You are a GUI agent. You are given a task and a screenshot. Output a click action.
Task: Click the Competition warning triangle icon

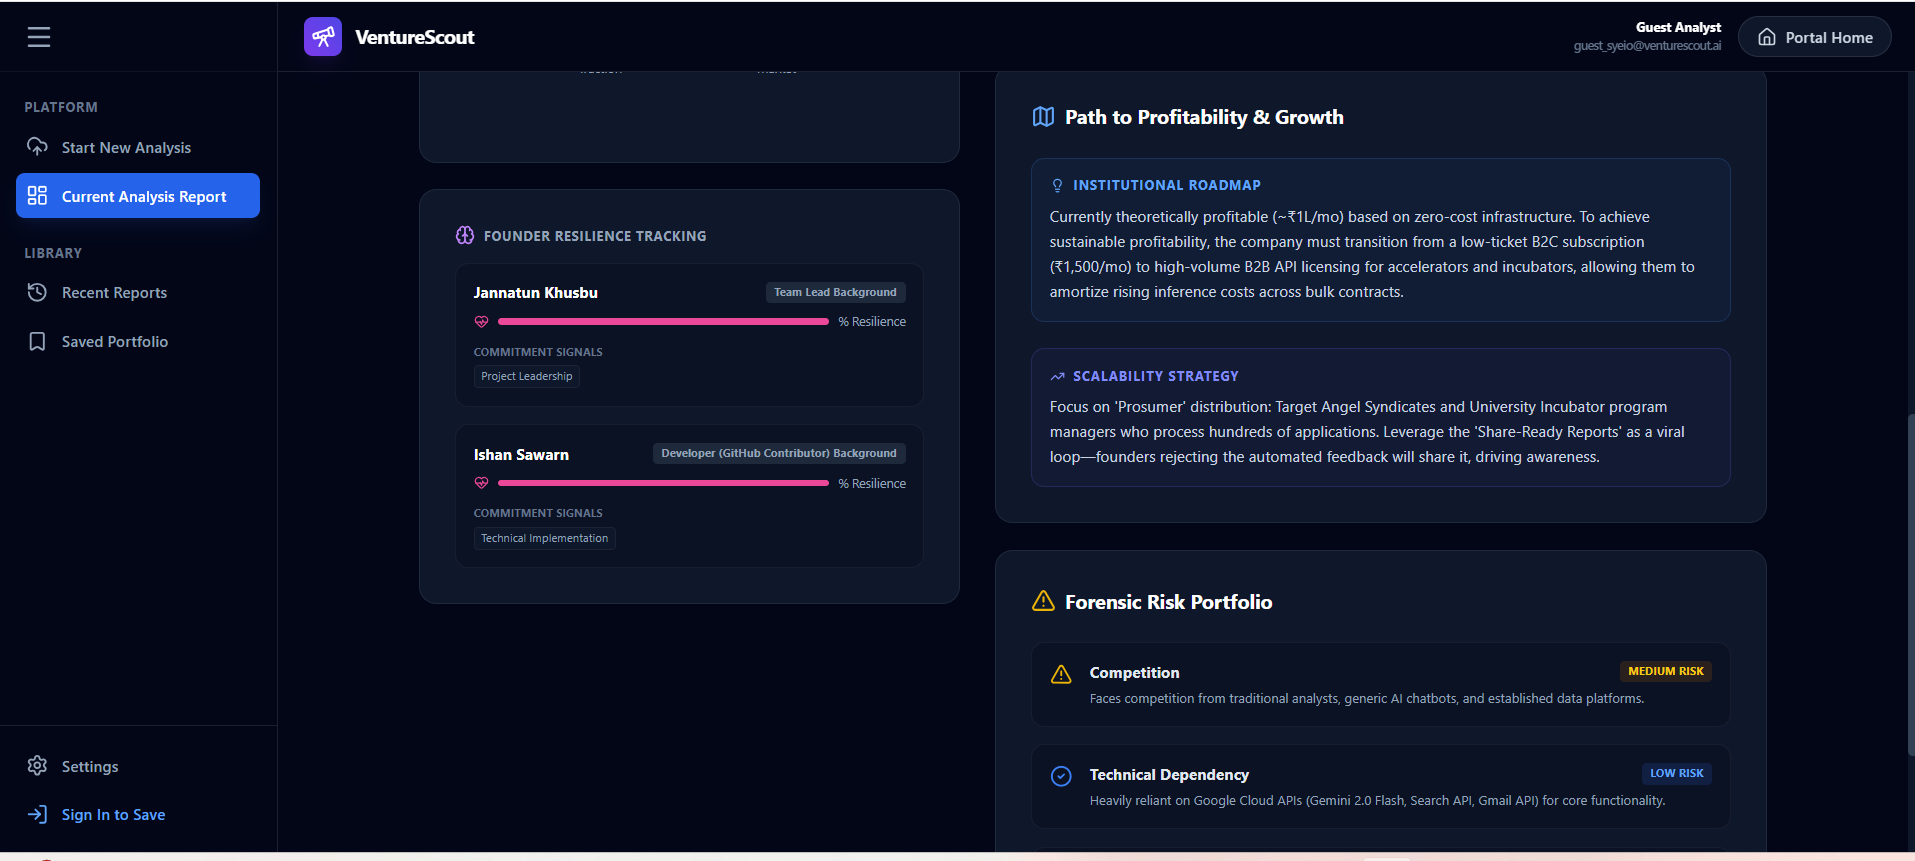(x=1061, y=675)
